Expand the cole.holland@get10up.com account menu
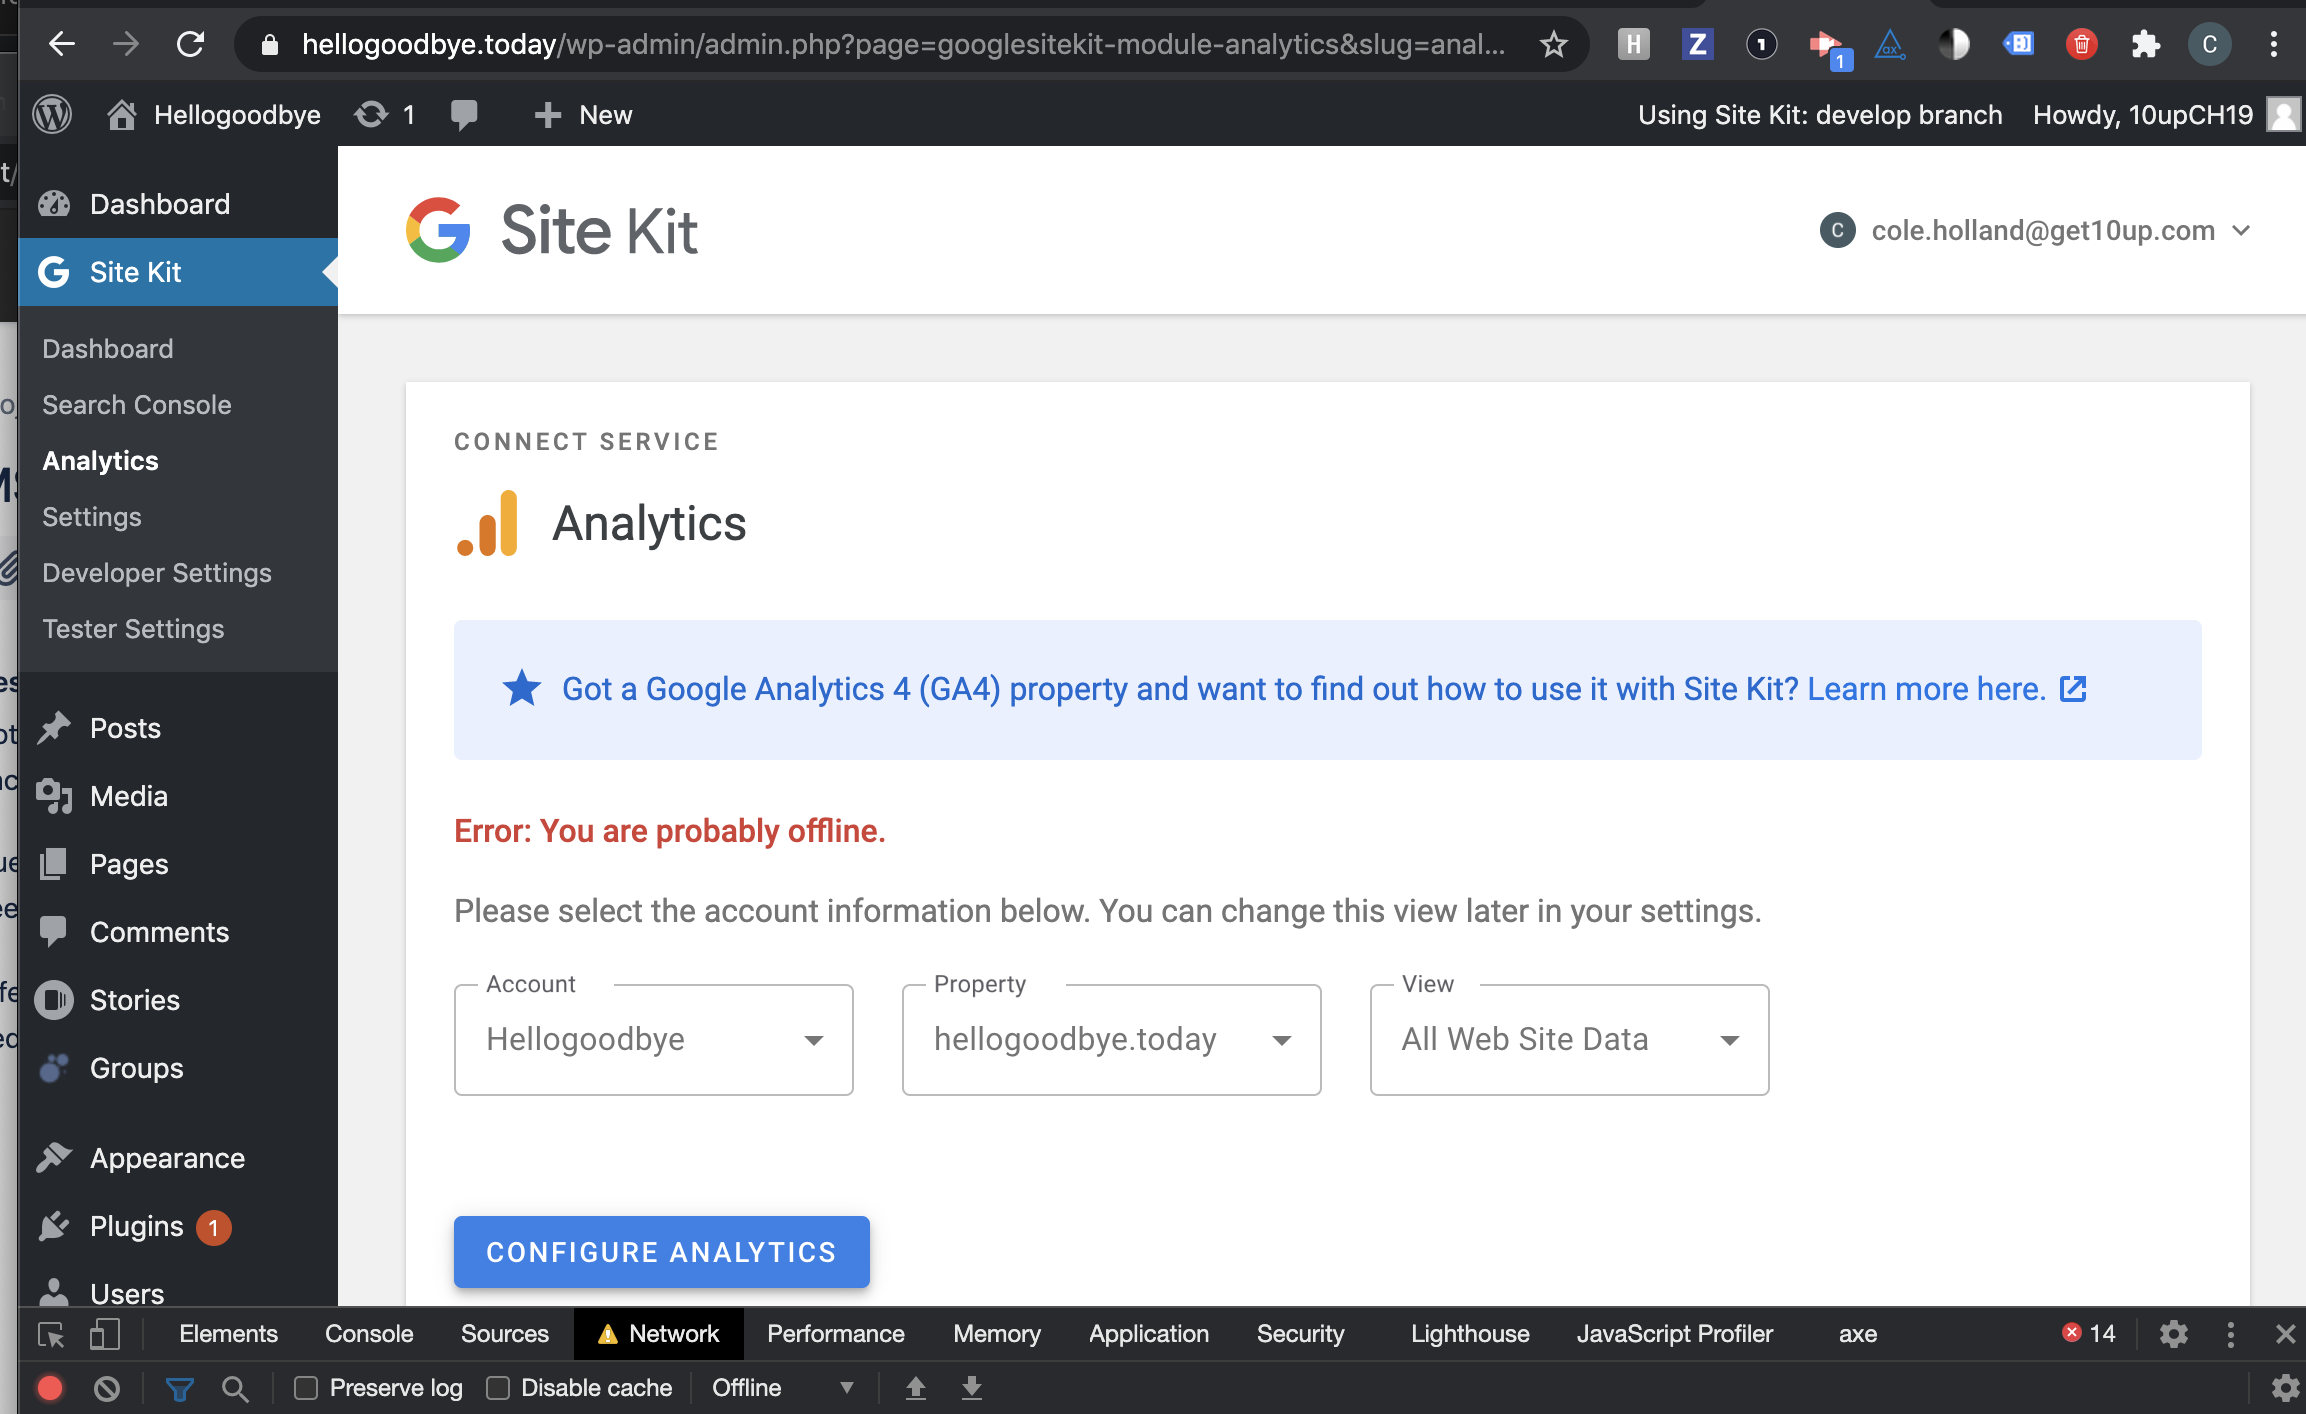Screen dimensions: 2306x1414 2036,230
